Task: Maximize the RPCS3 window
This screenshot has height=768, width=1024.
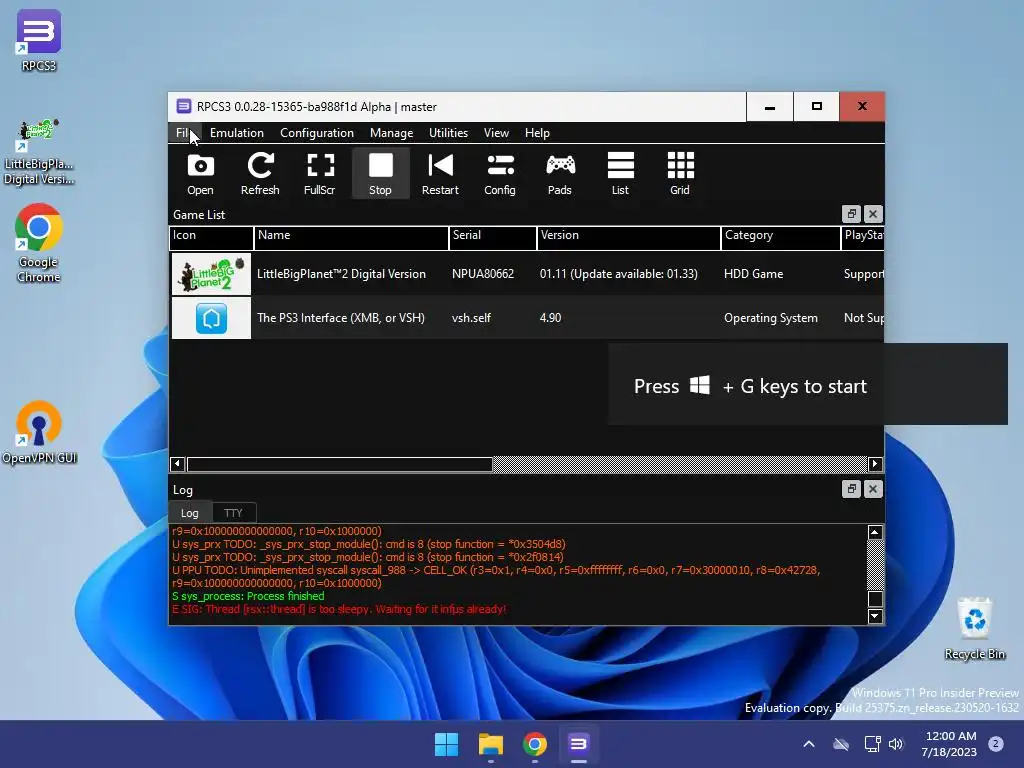Action: (x=816, y=106)
